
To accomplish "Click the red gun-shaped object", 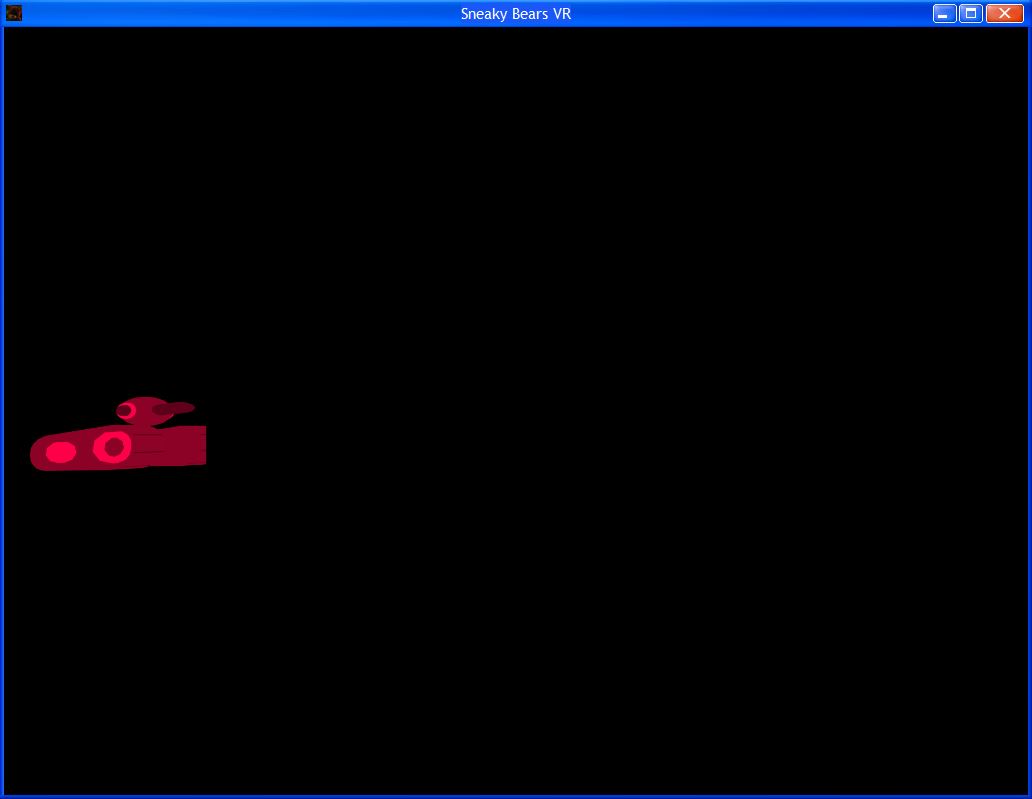I will pyautogui.click(x=118, y=434).
